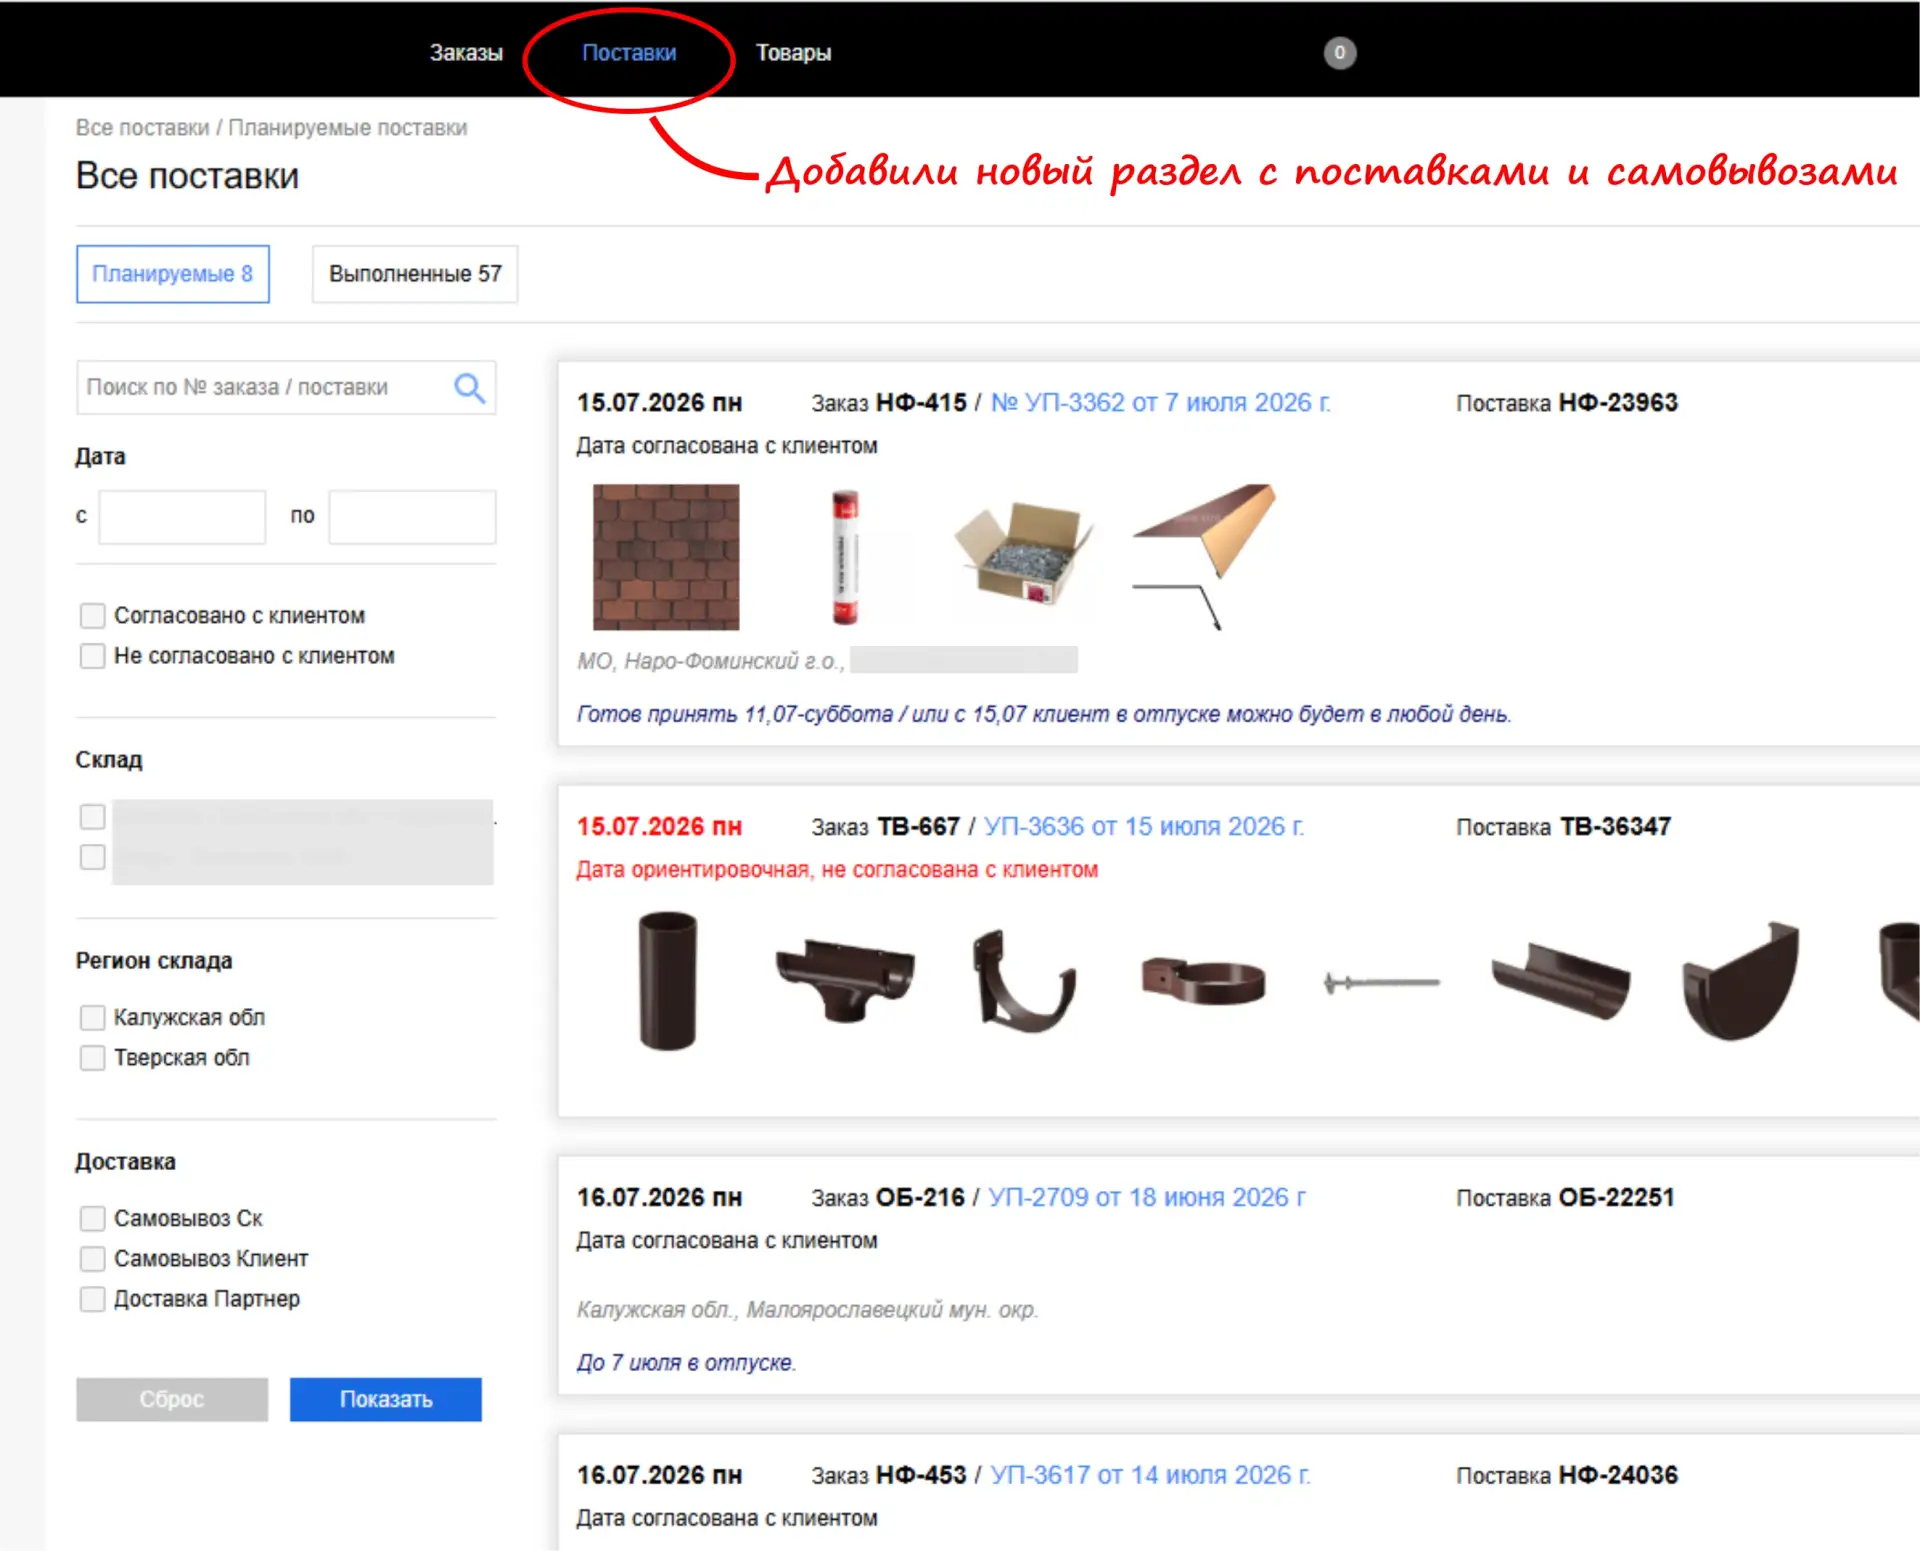Open the pipe clamp product thumbnail
The width and height of the screenshot is (1920, 1551).
1203,980
